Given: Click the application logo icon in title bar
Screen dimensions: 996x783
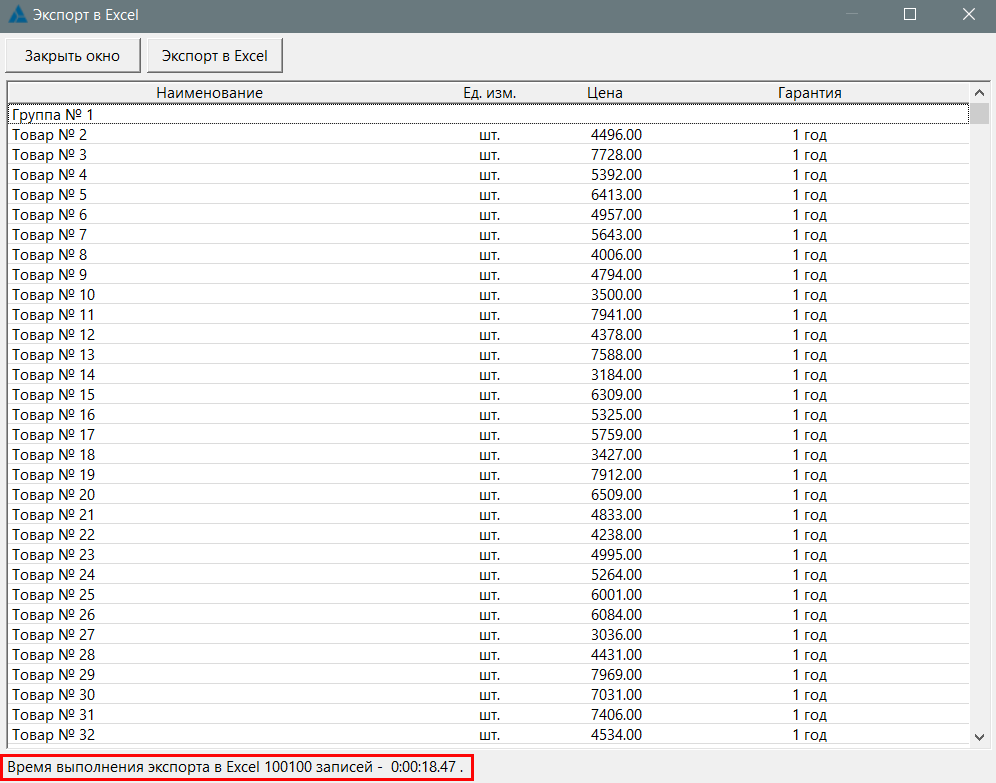Looking at the screenshot, I should pos(18,15).
